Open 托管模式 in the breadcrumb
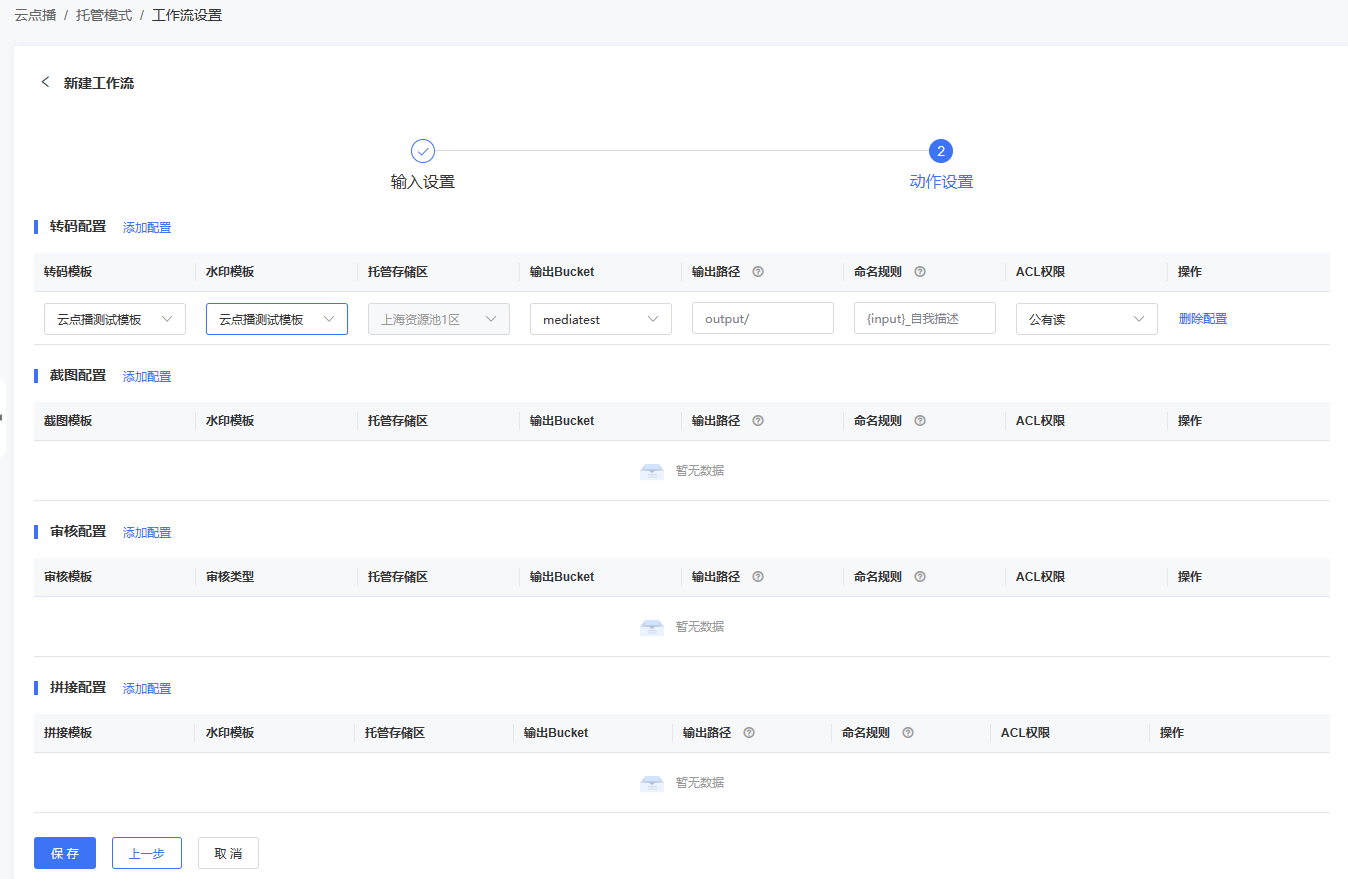This screenshot has width=1348, height=879. pyautogui.click(x=104, y=16)
